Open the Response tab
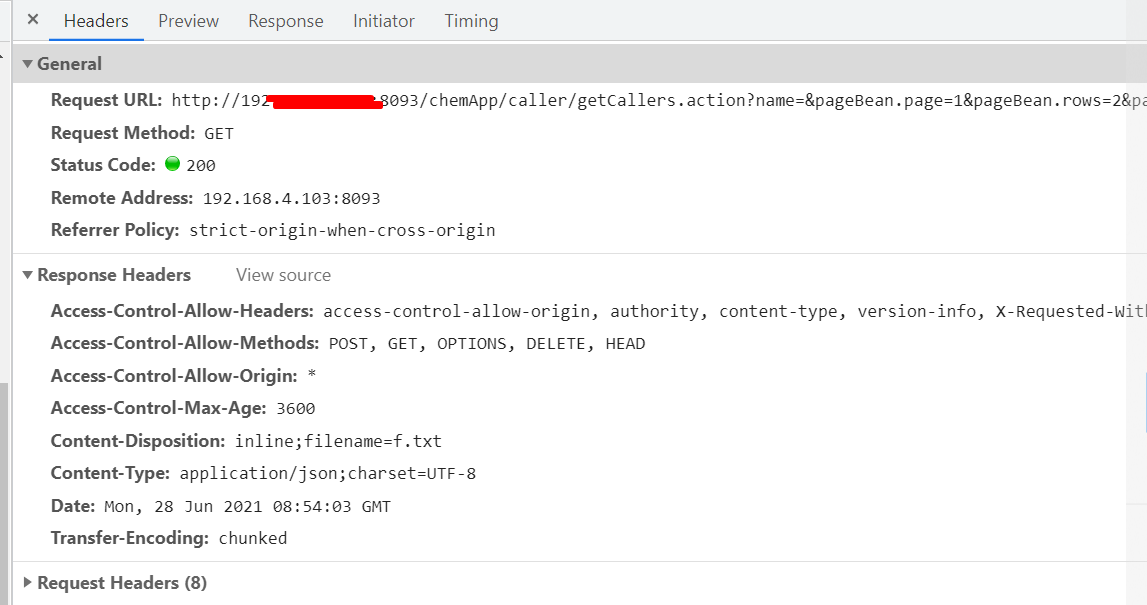The height and width of the screenshot is (605, 1147). (x=285, y=21)
